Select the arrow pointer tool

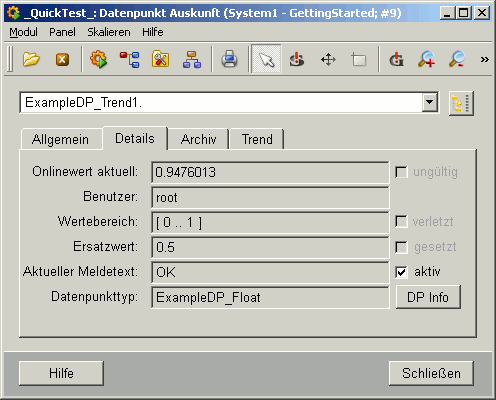[266, 60]
